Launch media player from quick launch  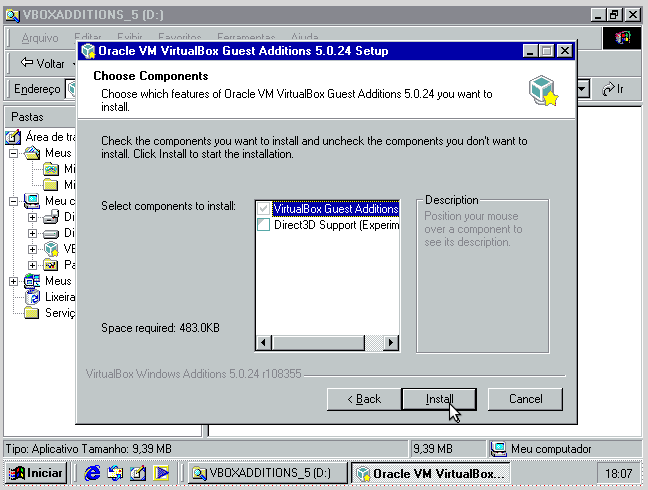click(161, 473)
